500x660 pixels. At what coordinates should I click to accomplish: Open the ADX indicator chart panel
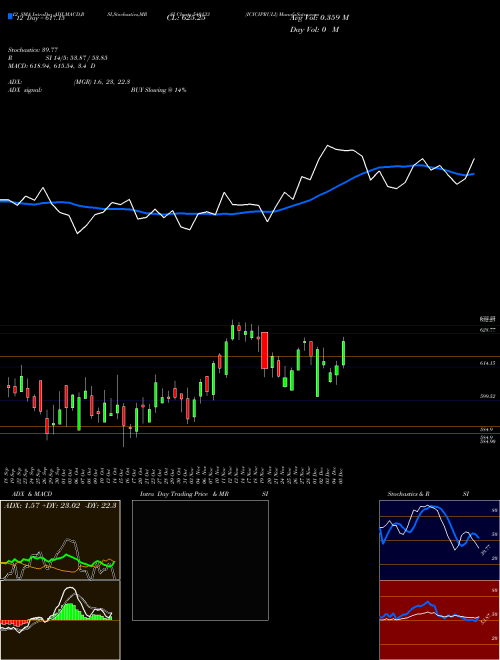(x=60, y=540)
